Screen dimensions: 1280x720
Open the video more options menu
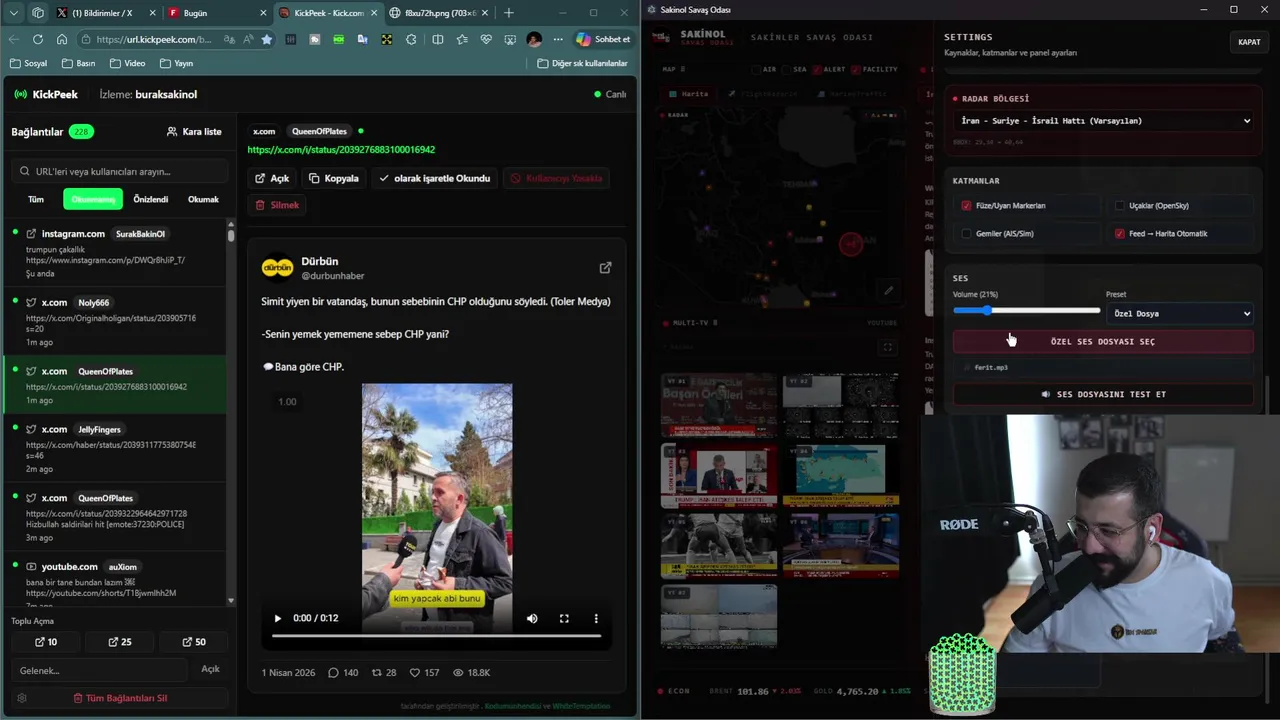[596, 618]
